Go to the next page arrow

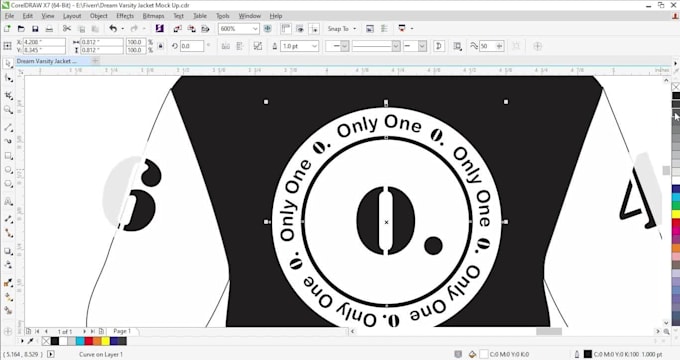(x=85, y=331)
